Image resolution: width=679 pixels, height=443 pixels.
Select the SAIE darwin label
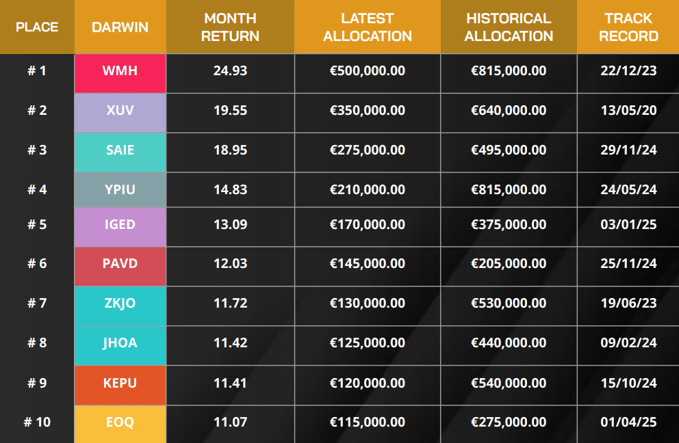pyautogui.click(x=120, y=149)
